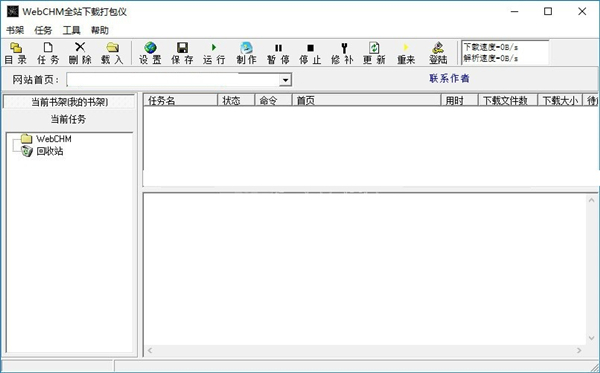Sort by 任务名 column header
600x373 pixels.
pyautogui.click(x=180, y=101)
